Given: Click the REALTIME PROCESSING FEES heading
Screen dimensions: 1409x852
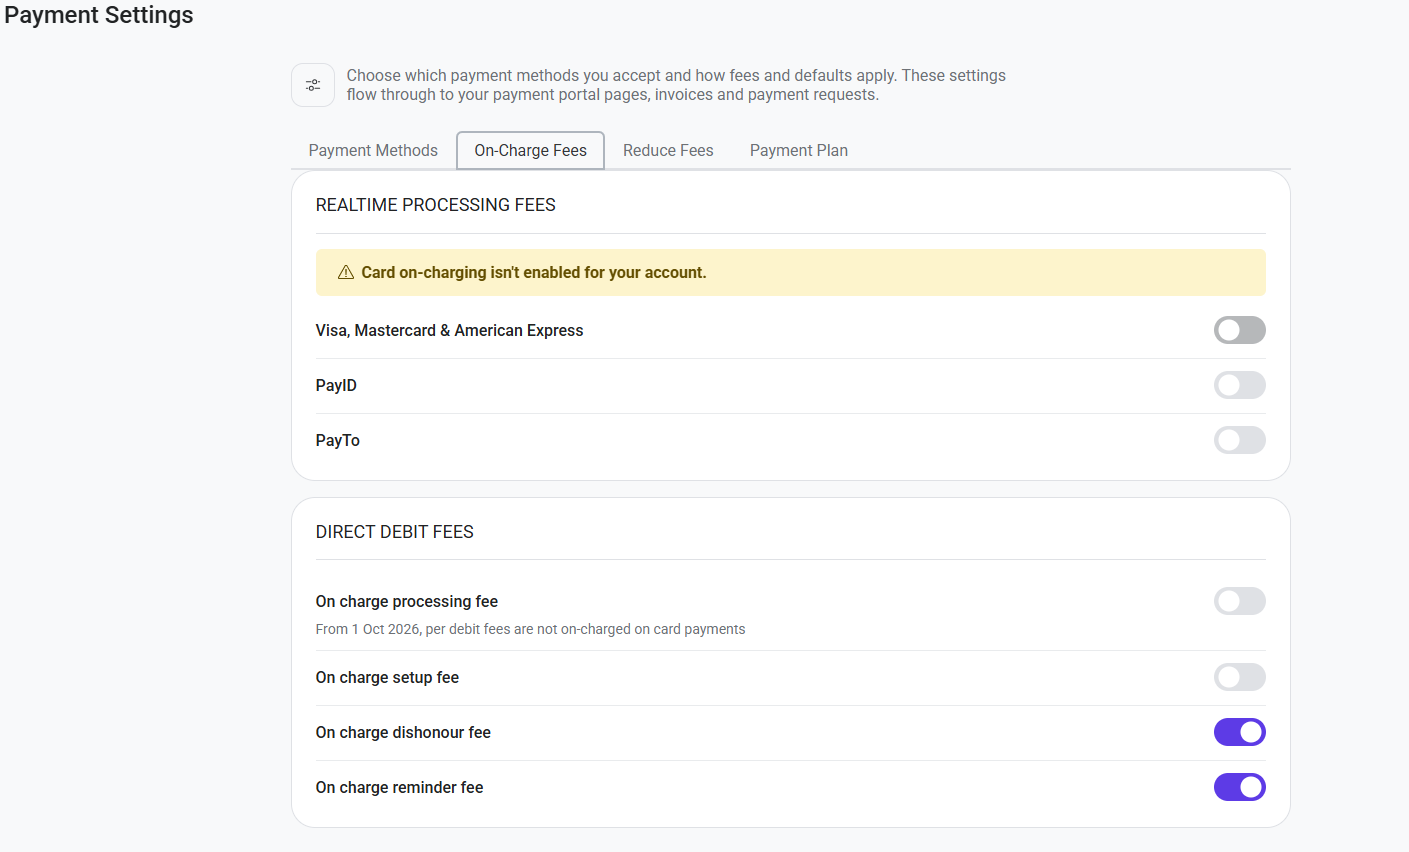Looking at the screenshot, I should click(x=435, y=205).
